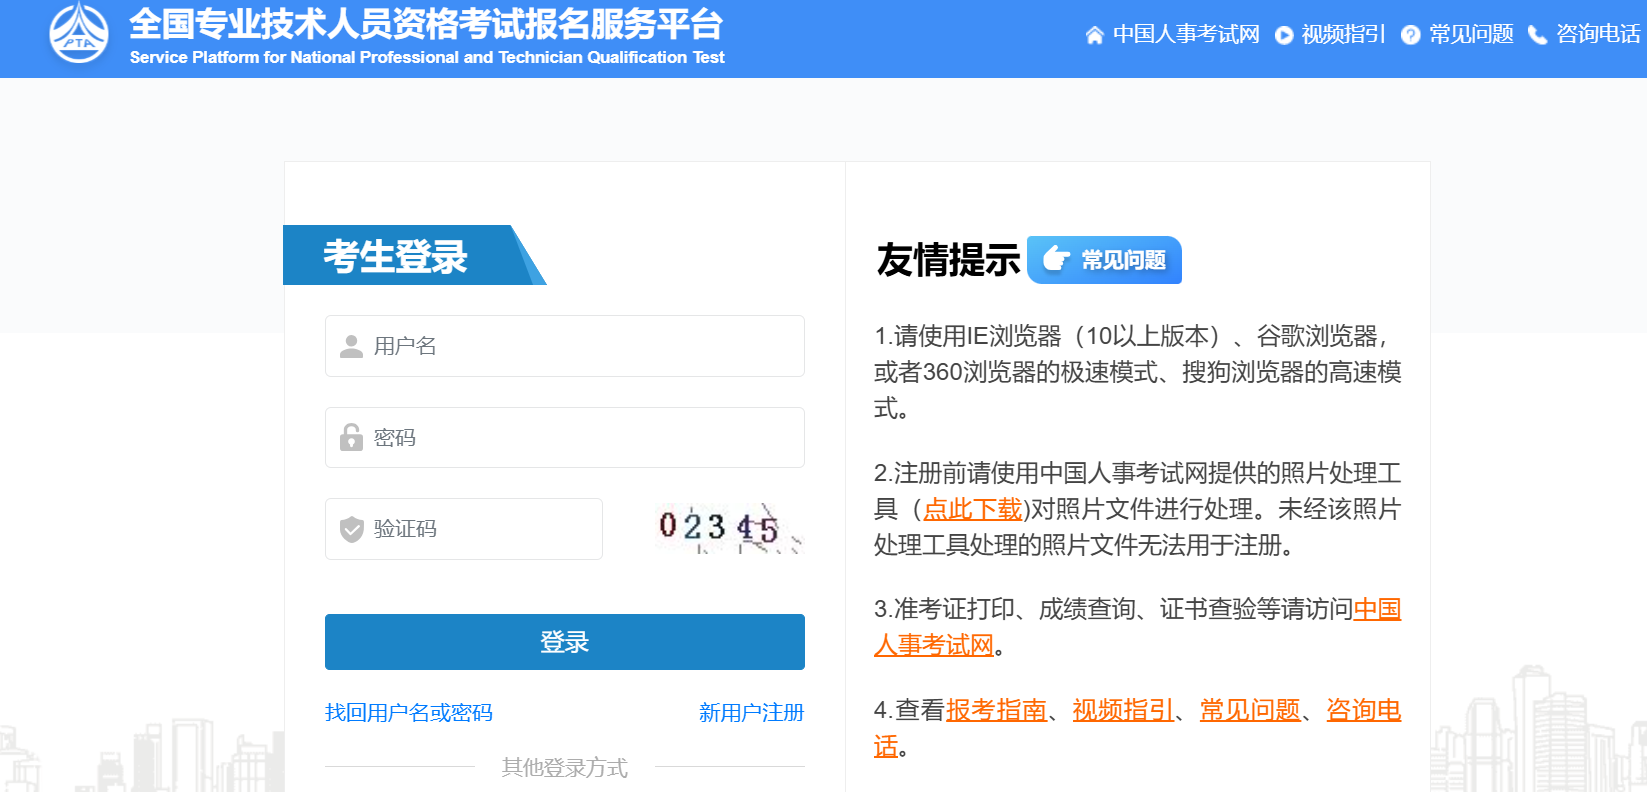Screen dimensions: 1647x792
Task: Click the blue 常见问题 button beside 友情提示
Action: click(x=1104, y=260)
